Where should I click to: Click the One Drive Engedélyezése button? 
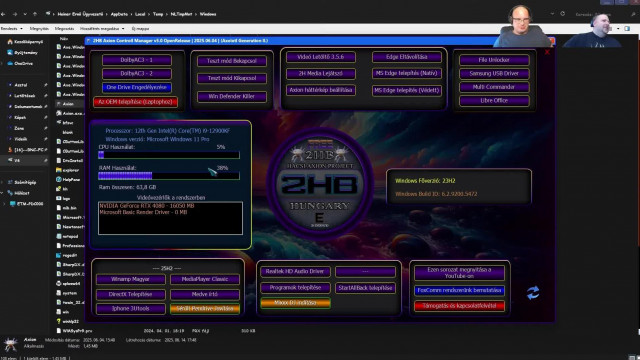tap(137, 87)
